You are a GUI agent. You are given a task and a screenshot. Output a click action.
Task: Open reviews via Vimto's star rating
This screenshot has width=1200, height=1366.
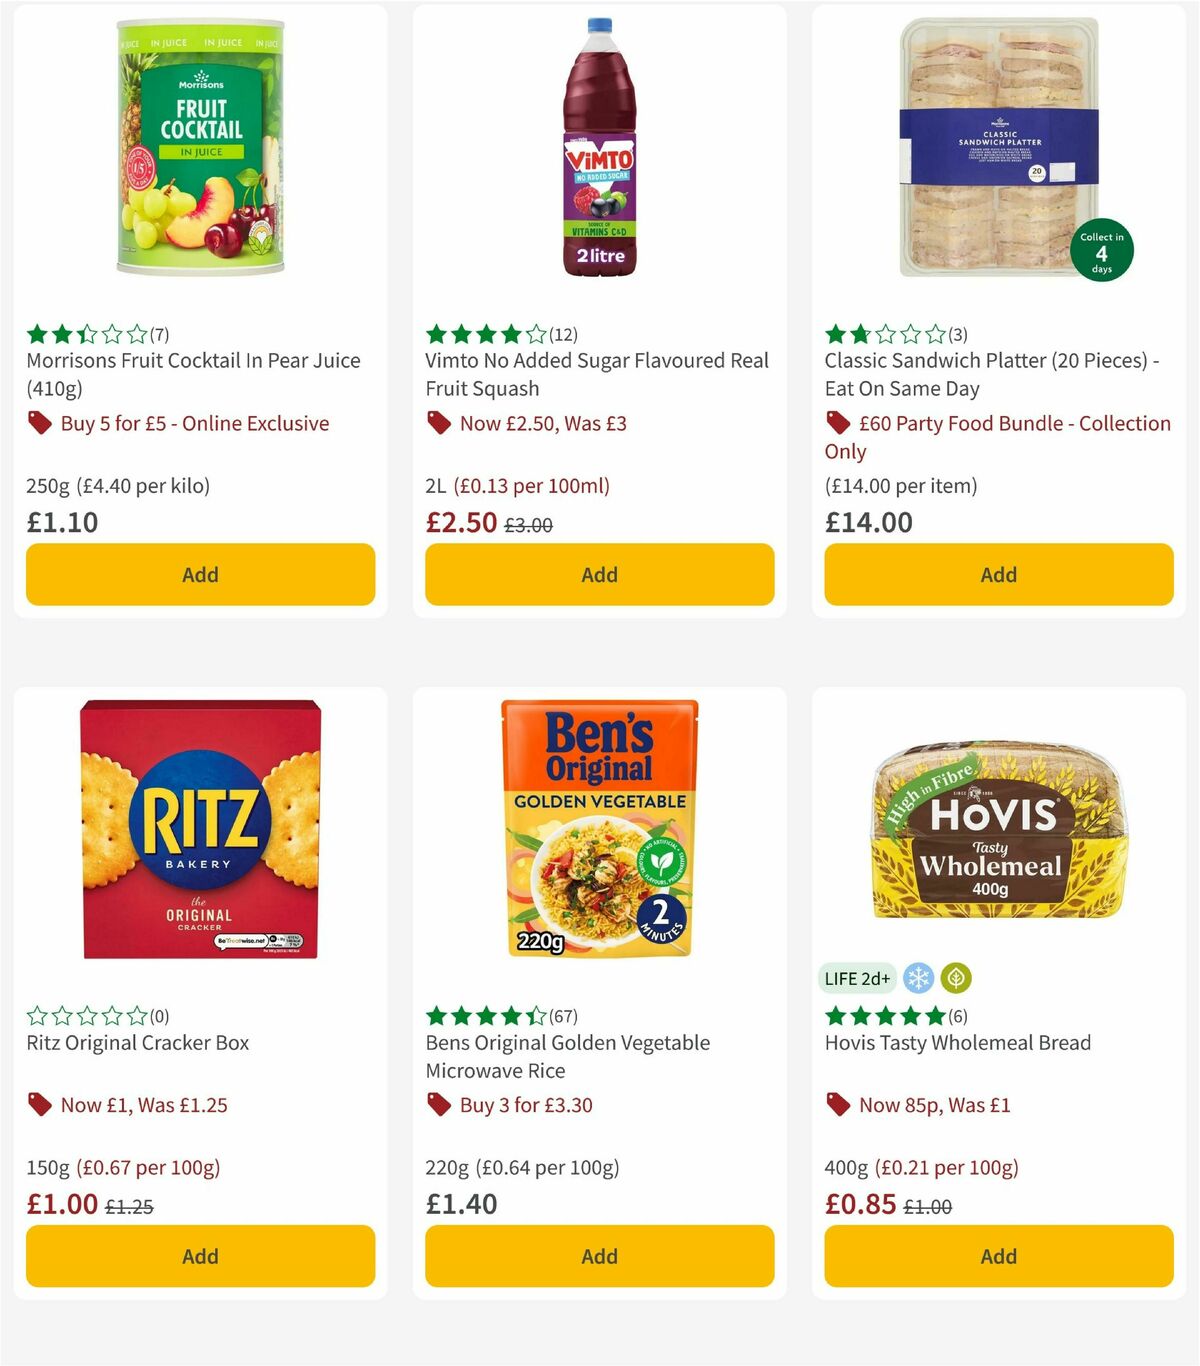pos(484,333)
